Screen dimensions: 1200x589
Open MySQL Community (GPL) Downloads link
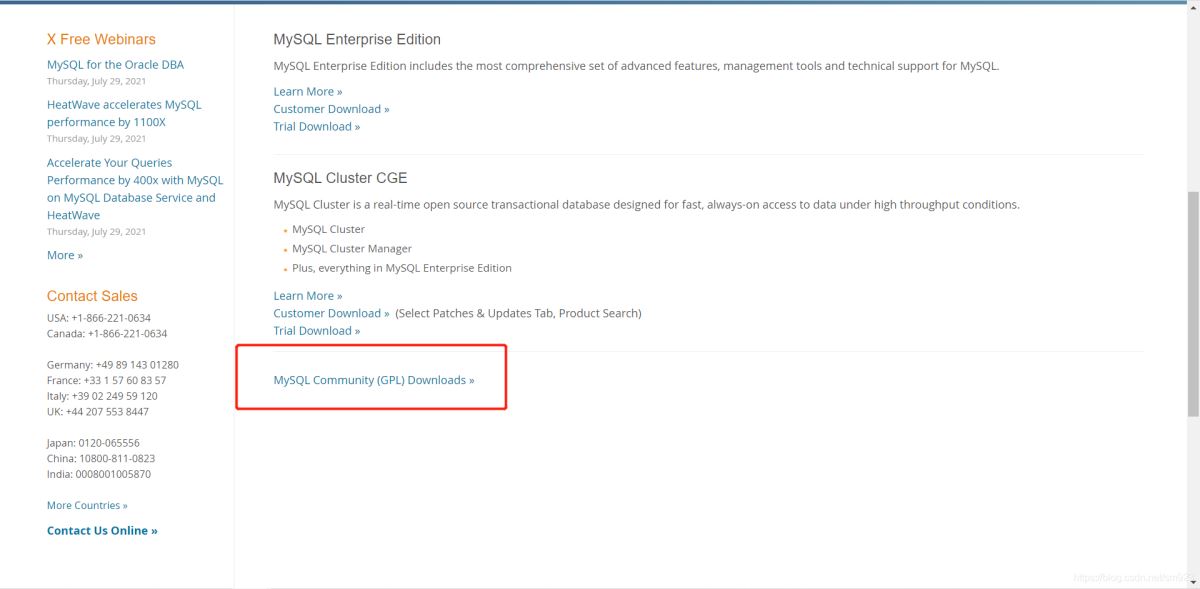click(x=373, y=380)
